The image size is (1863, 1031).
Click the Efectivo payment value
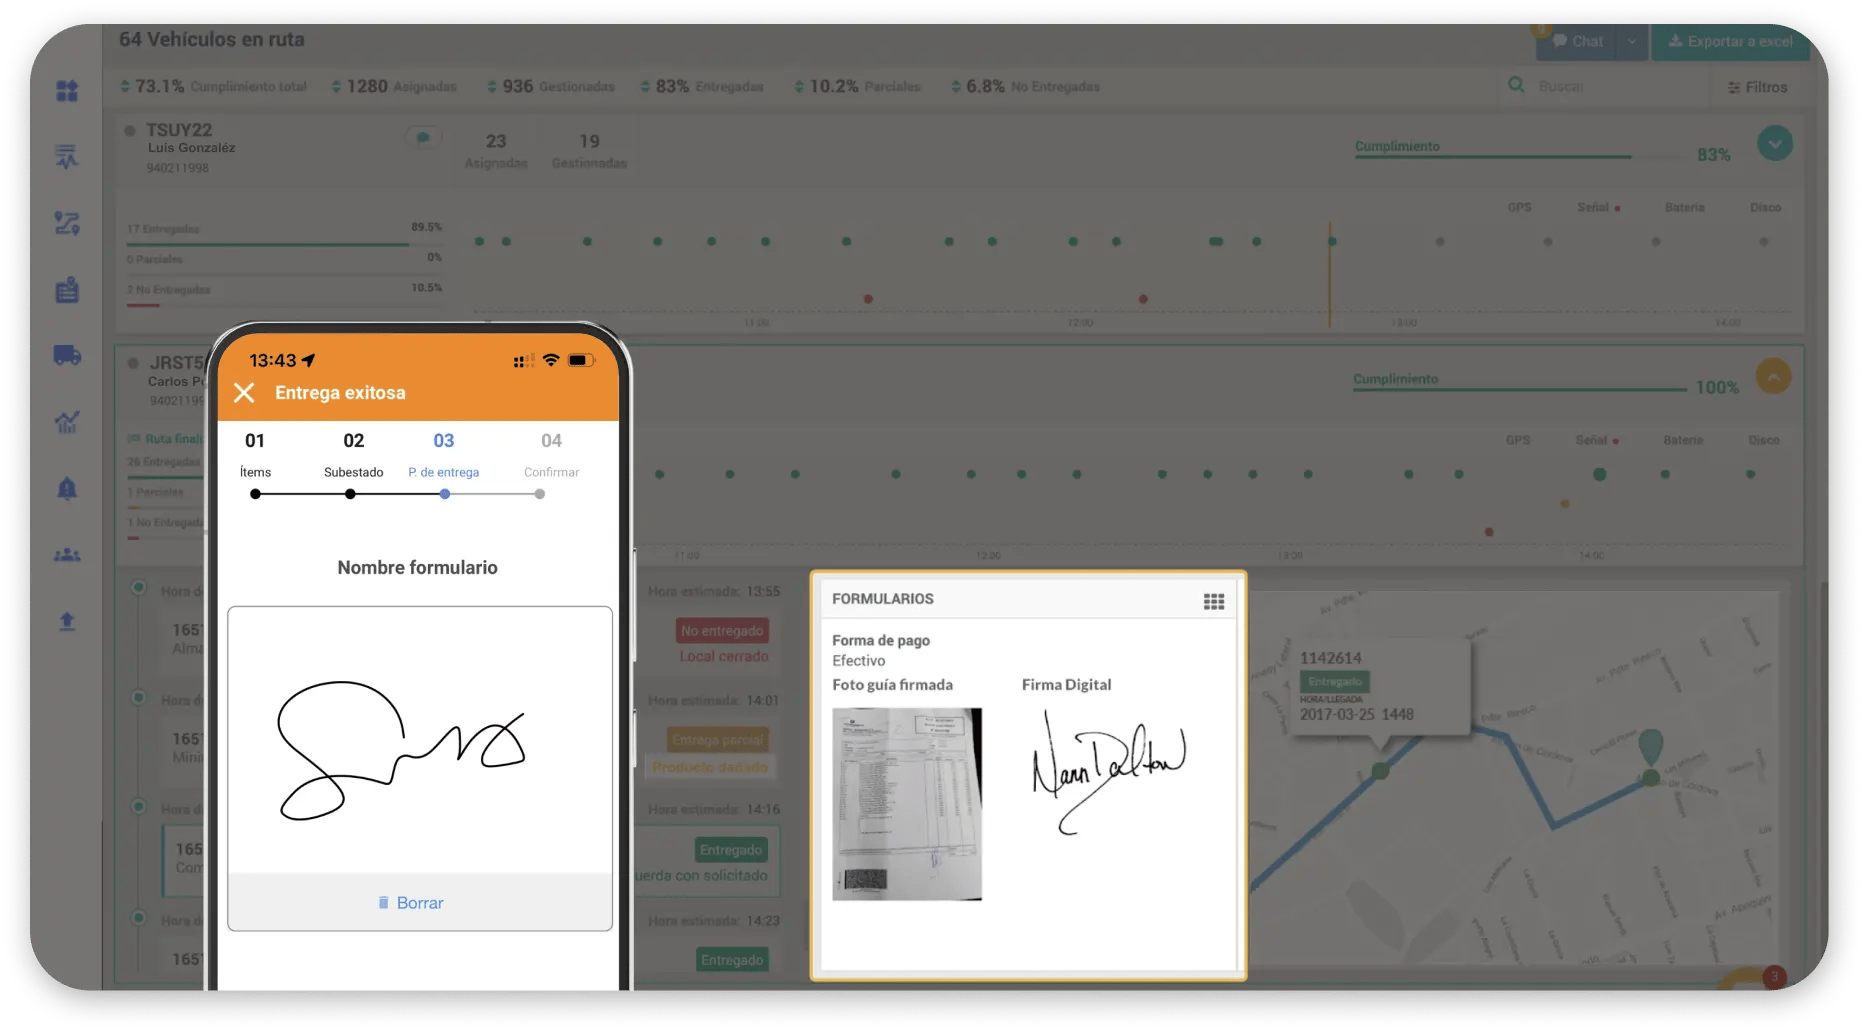(x=859, y=660)
